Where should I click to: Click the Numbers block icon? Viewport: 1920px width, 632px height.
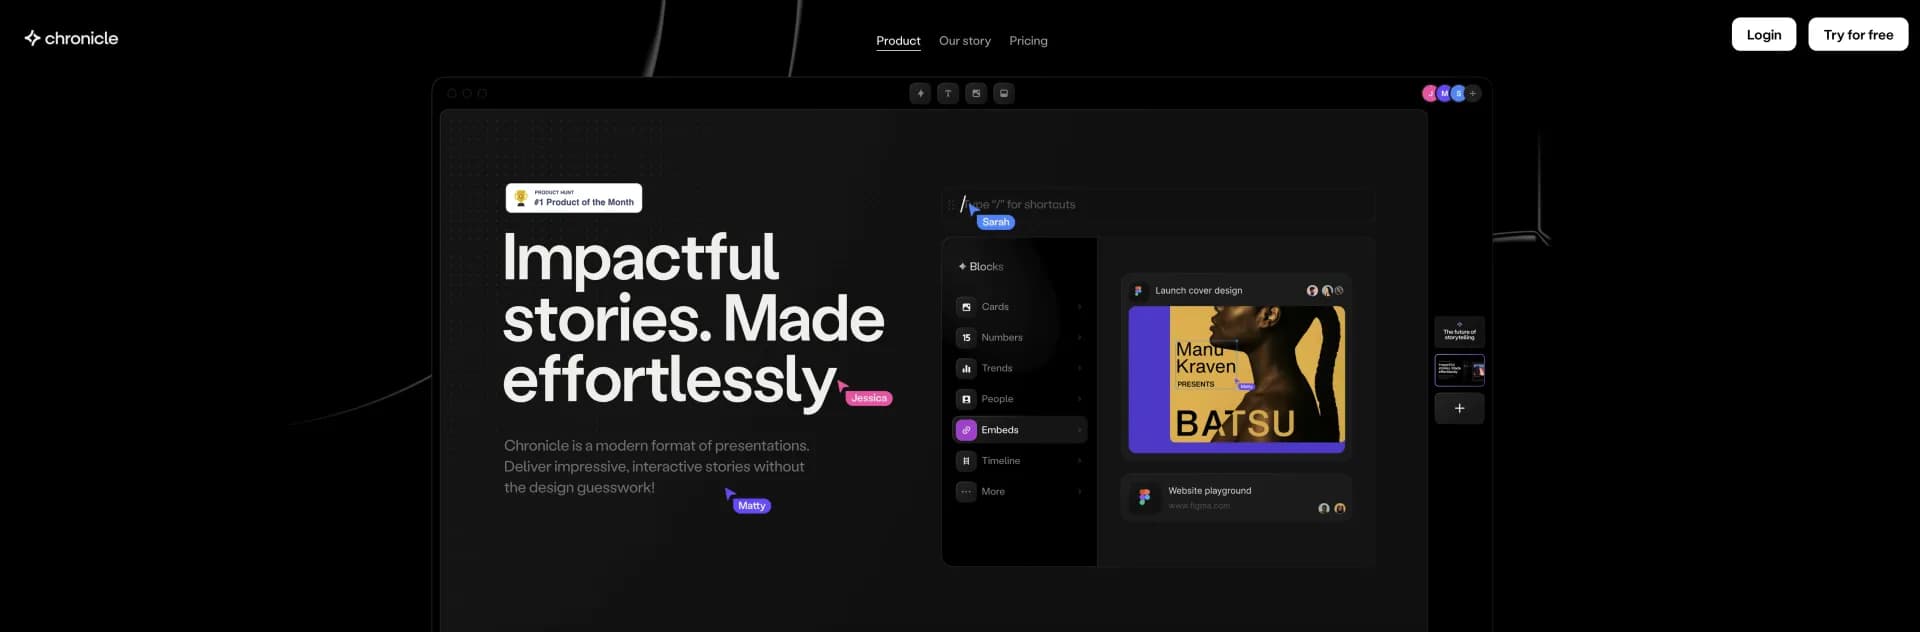(966, 338)
